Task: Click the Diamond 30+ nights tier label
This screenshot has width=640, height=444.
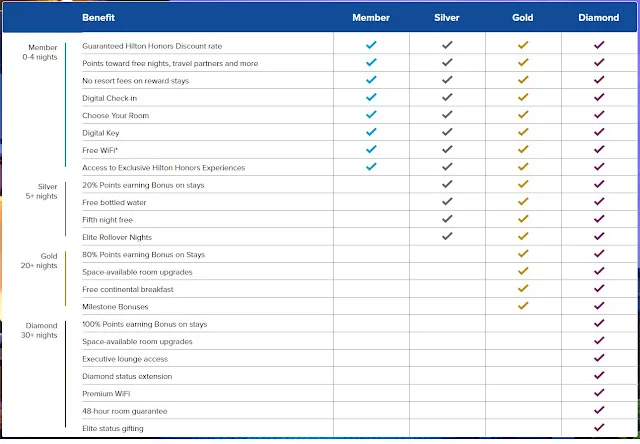Action: [x=40, y=330]
